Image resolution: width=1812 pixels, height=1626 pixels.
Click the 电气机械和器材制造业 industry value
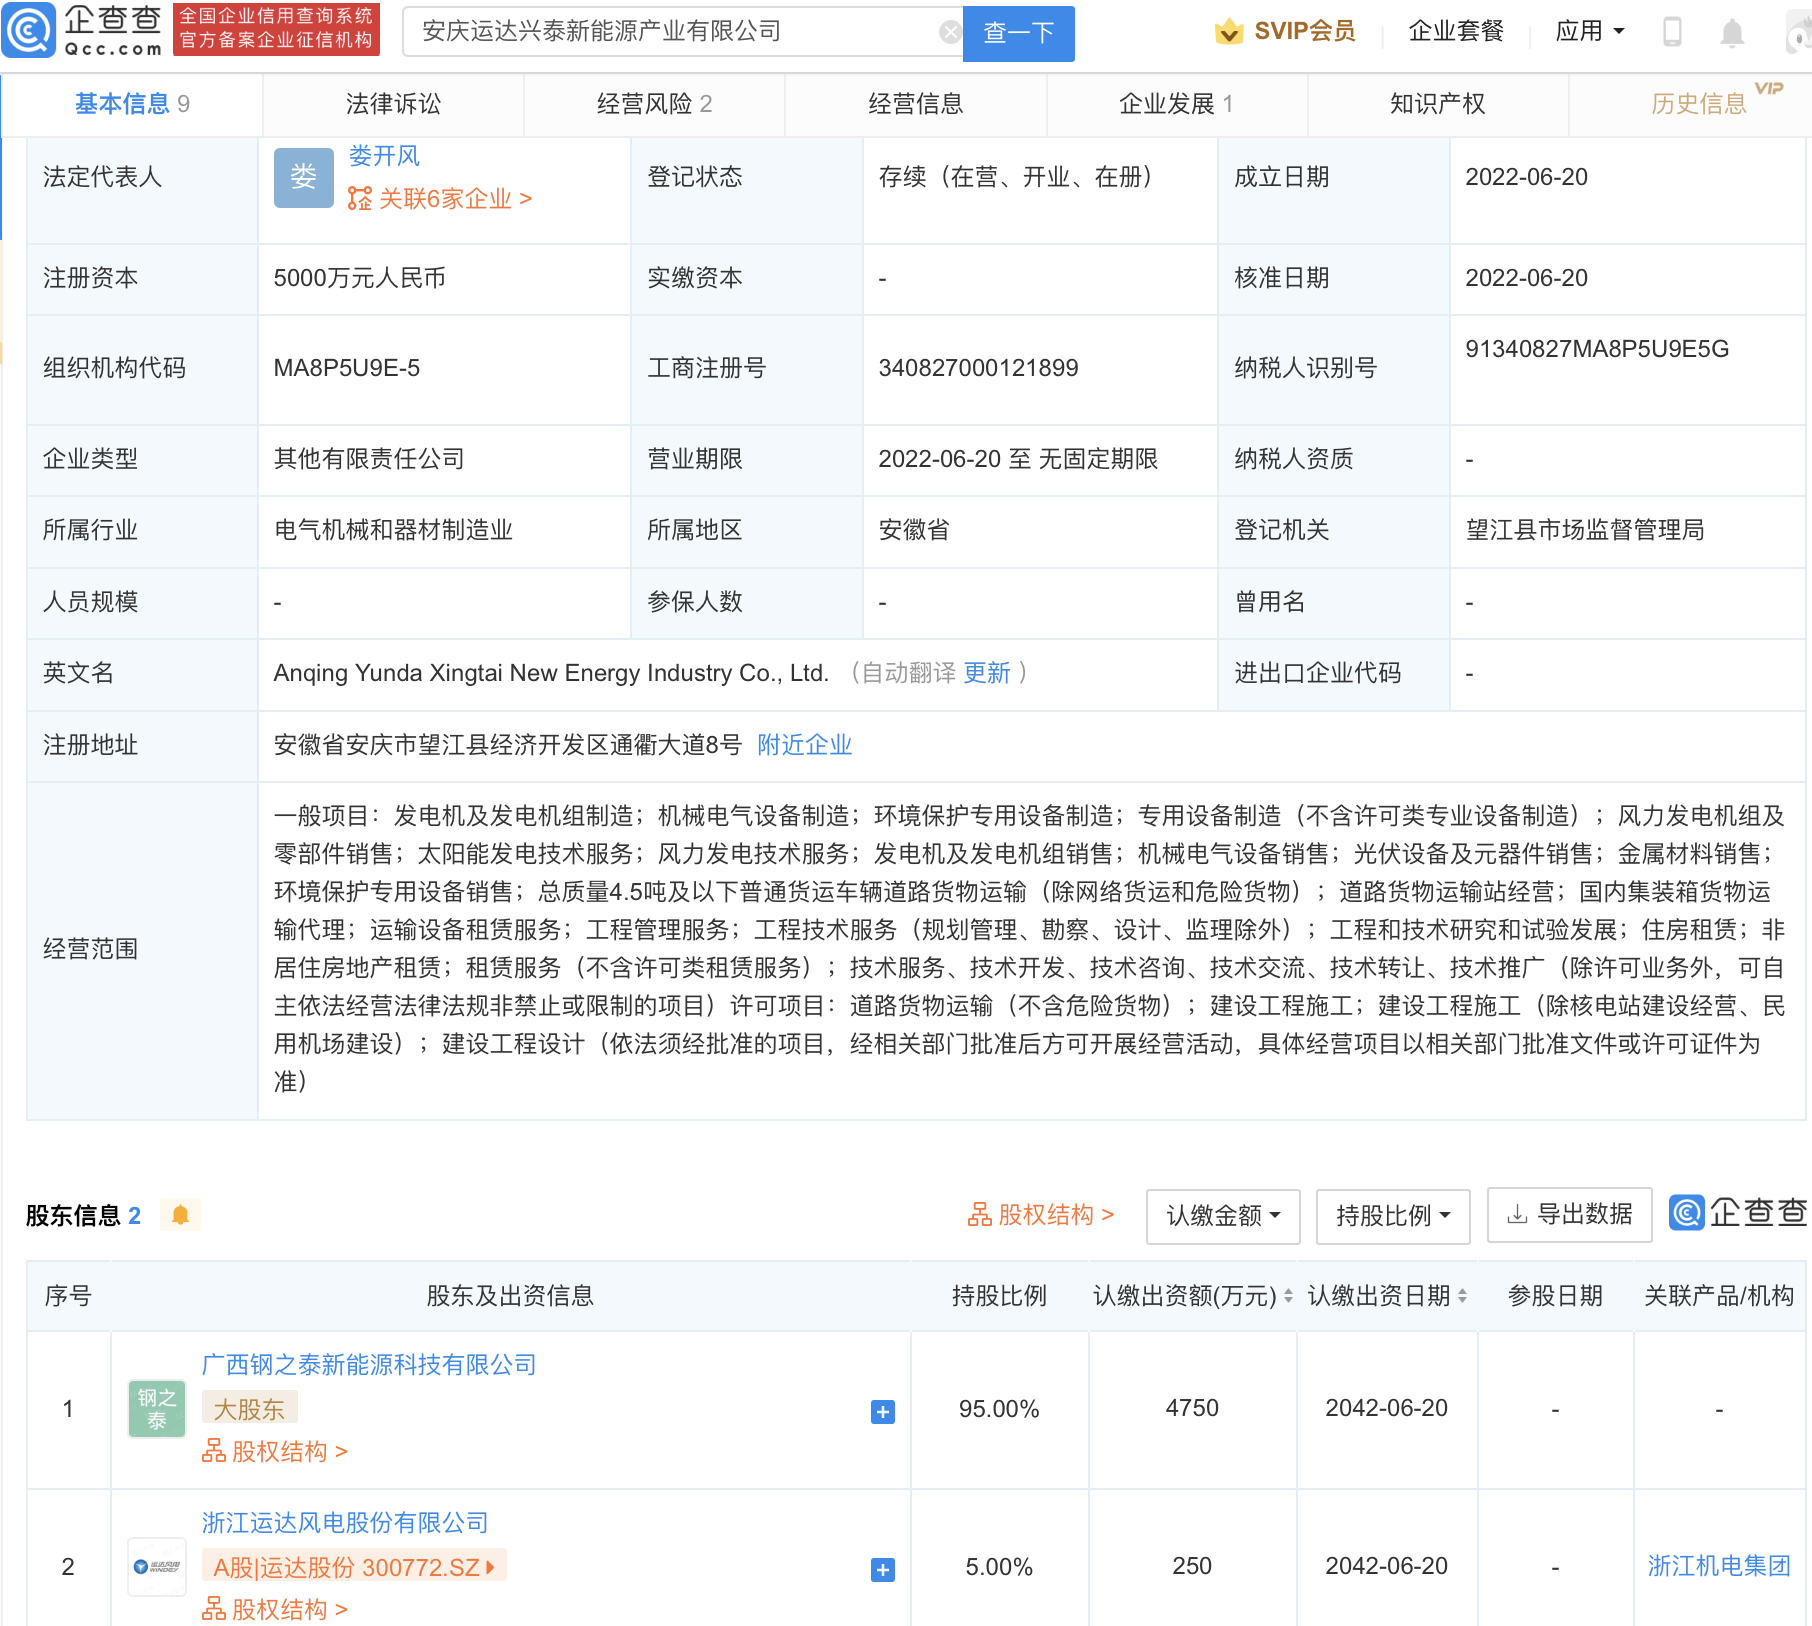(x=393, y=530)
